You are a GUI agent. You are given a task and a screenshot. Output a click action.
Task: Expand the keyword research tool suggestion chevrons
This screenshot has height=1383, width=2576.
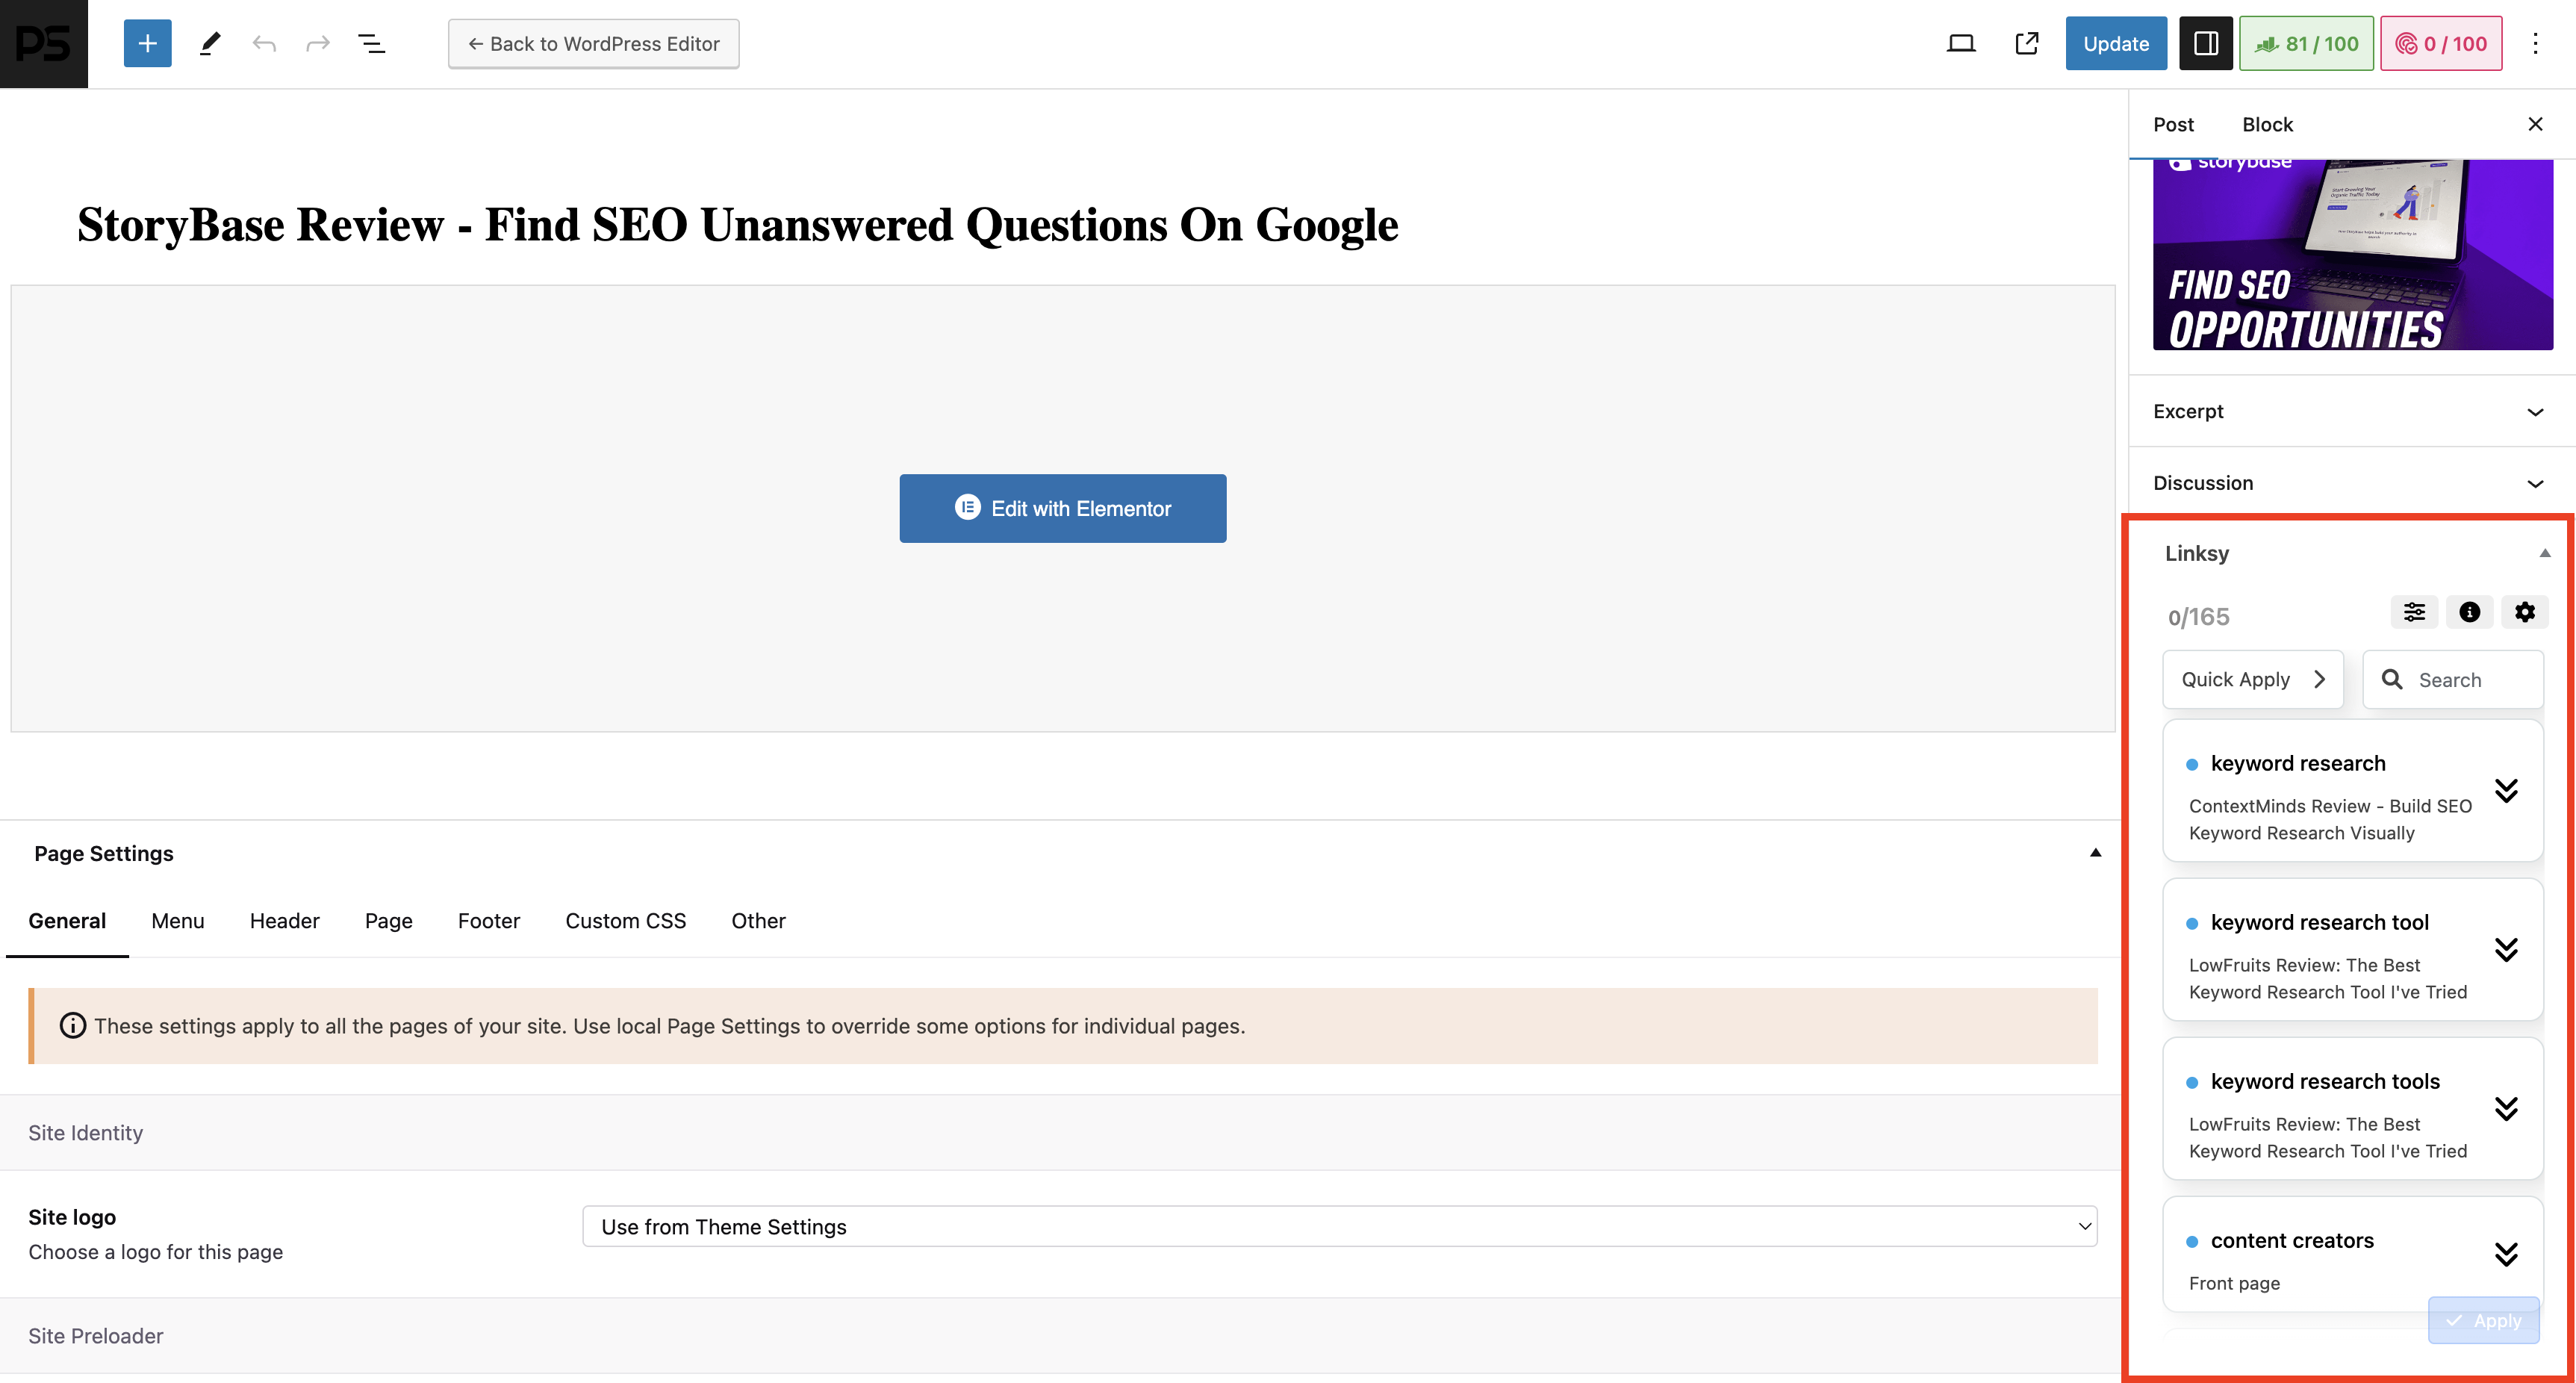pyautogui.click(x=2506, y=949)
